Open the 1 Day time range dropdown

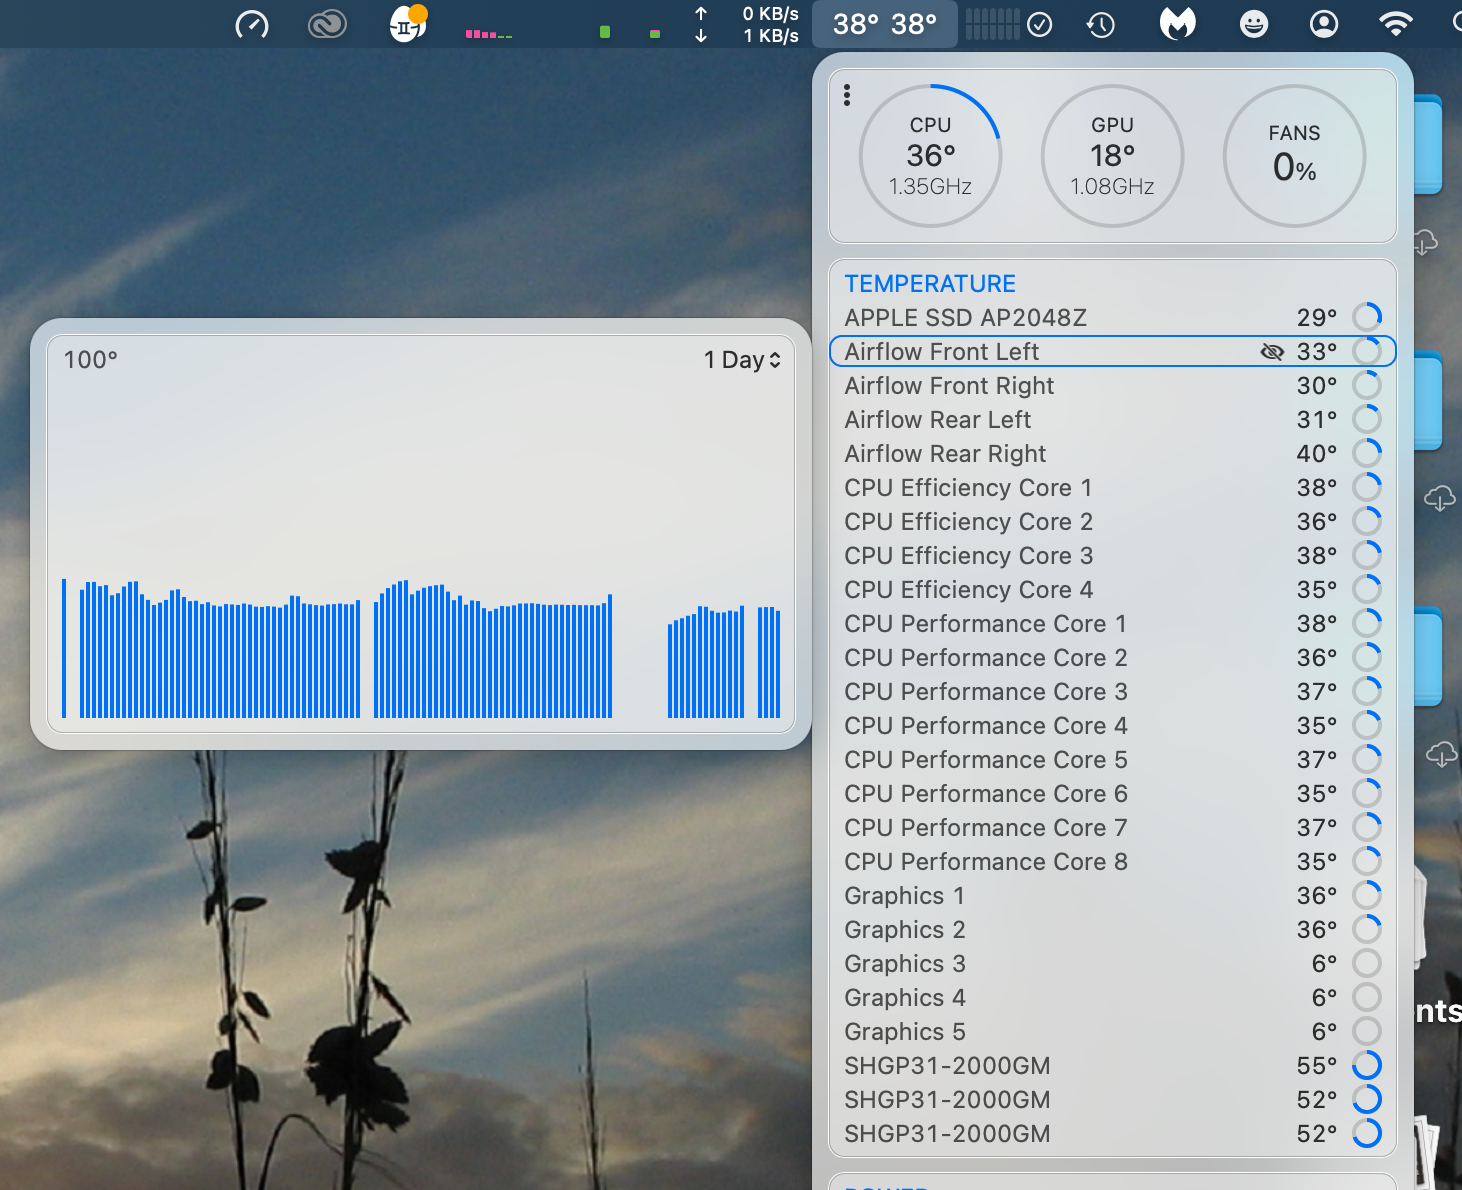[x=742, y=359]
